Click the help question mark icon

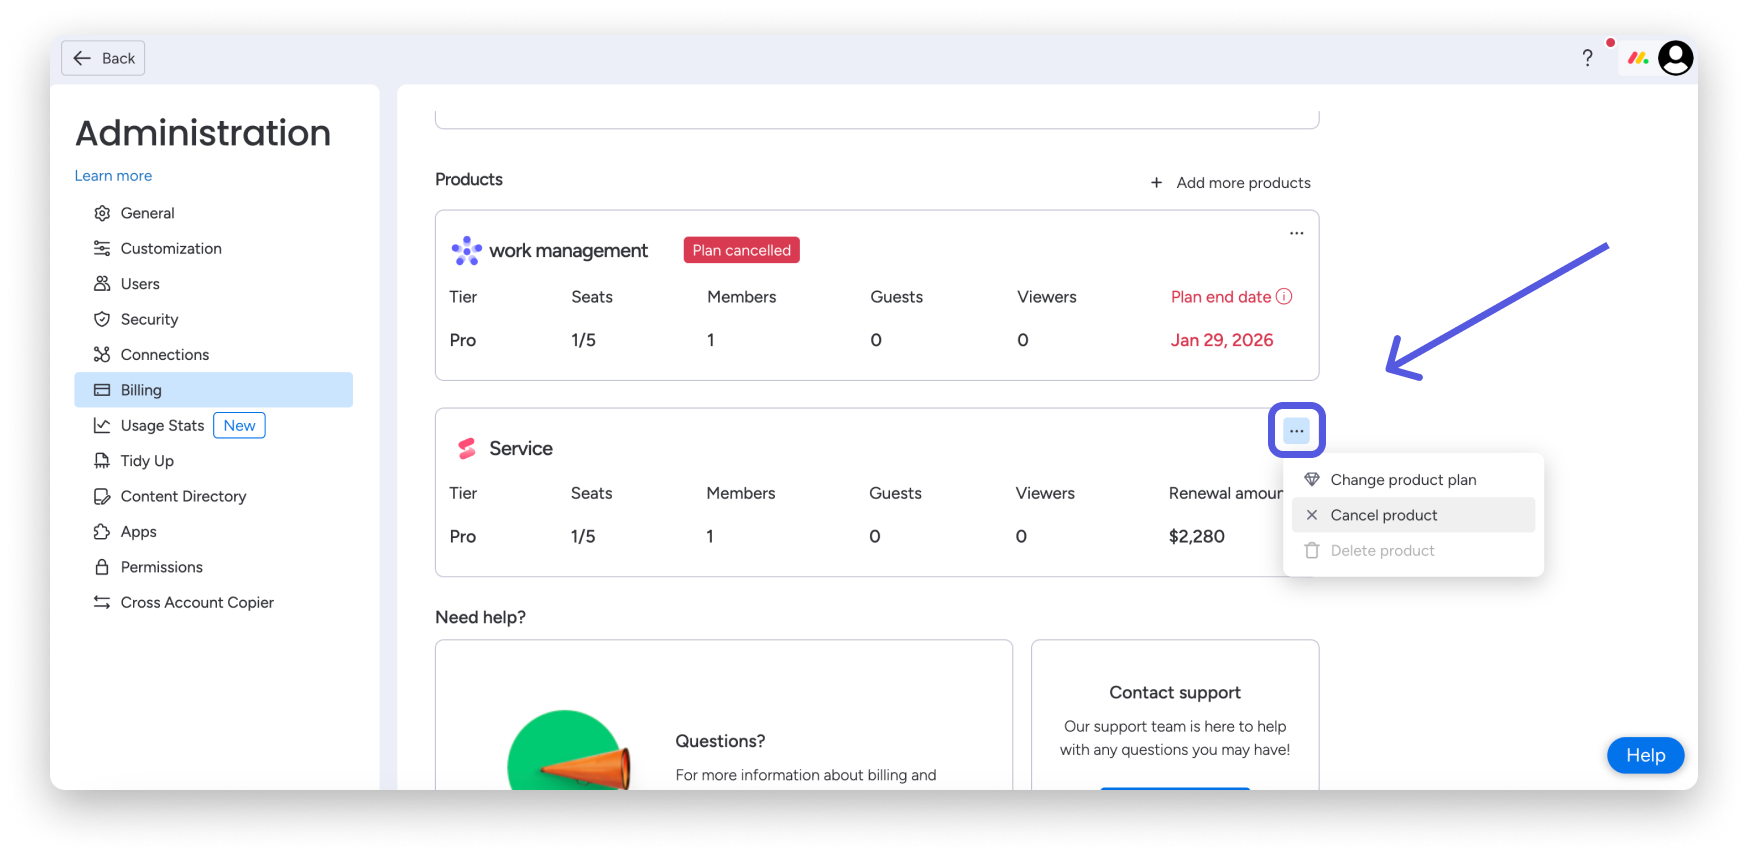click(x=1587, y=58)
